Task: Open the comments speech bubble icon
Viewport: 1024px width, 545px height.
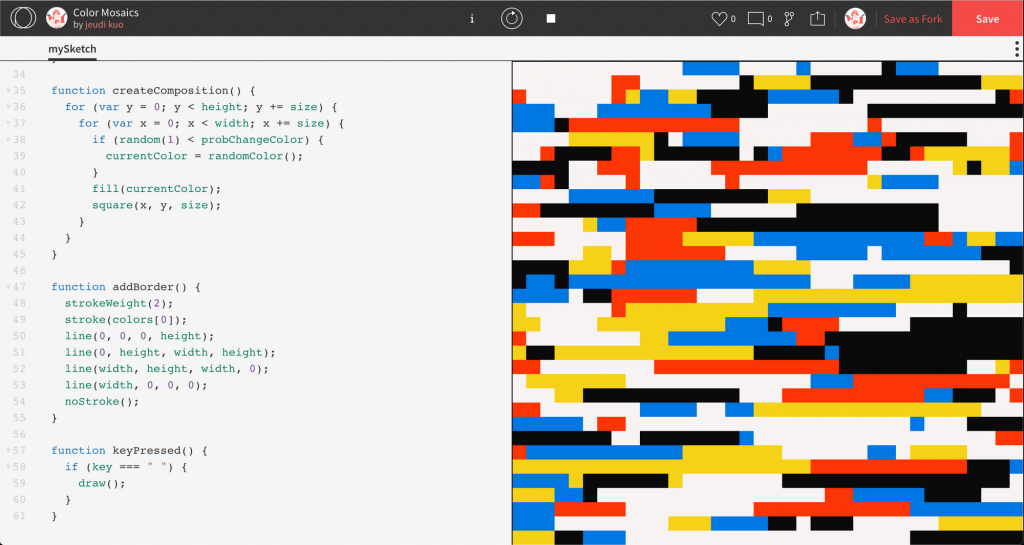Action: click(x=756, y=19)
